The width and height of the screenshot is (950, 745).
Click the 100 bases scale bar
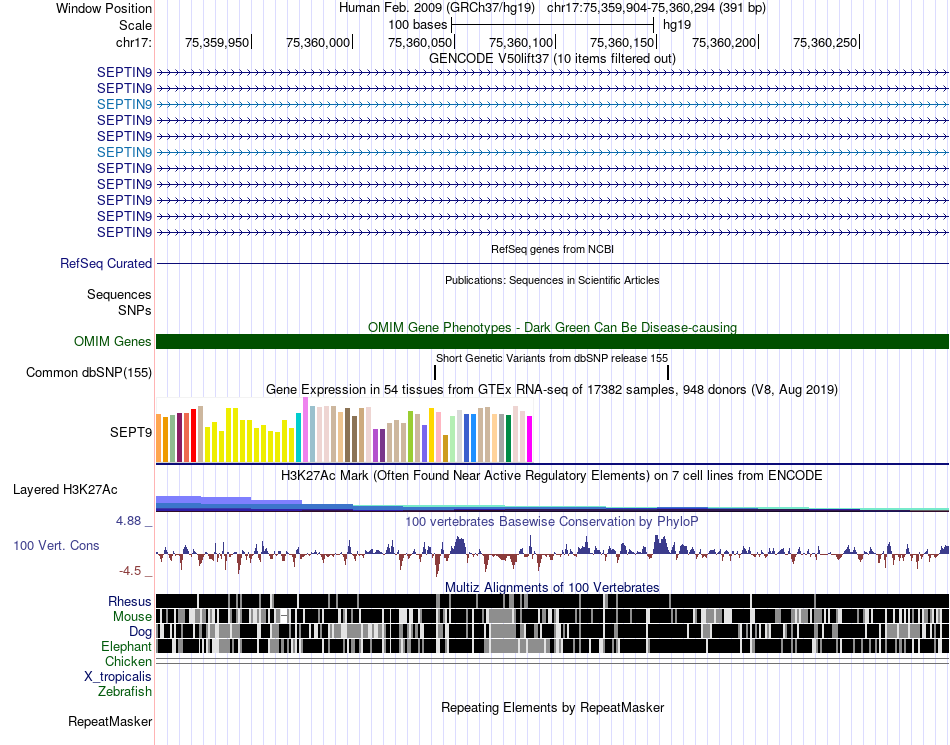(553, 25)
